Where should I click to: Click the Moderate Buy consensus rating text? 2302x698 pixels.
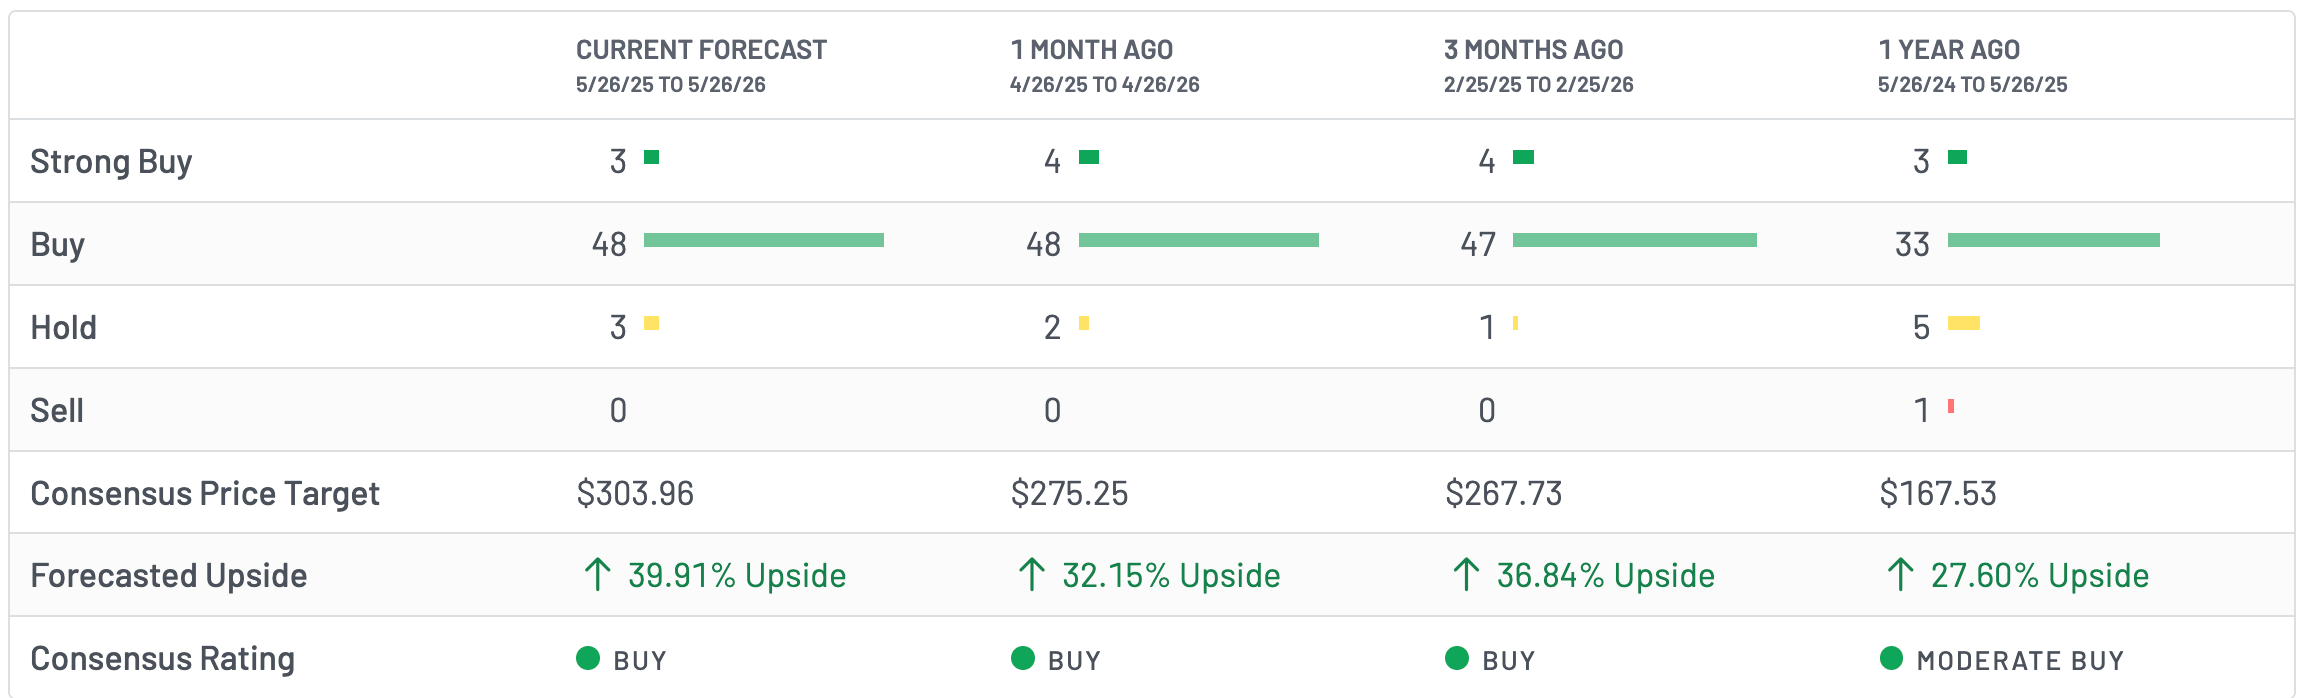pyautogui.click(x=2020, y=660)
